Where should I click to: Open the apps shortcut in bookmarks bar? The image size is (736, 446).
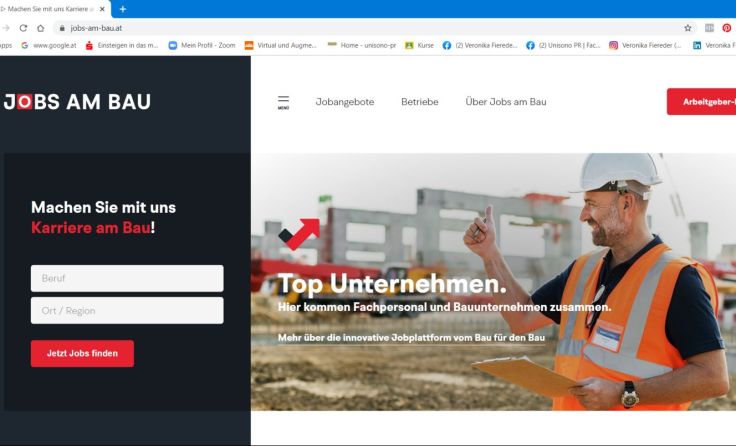pyautogui.click(x=6, y=46)
